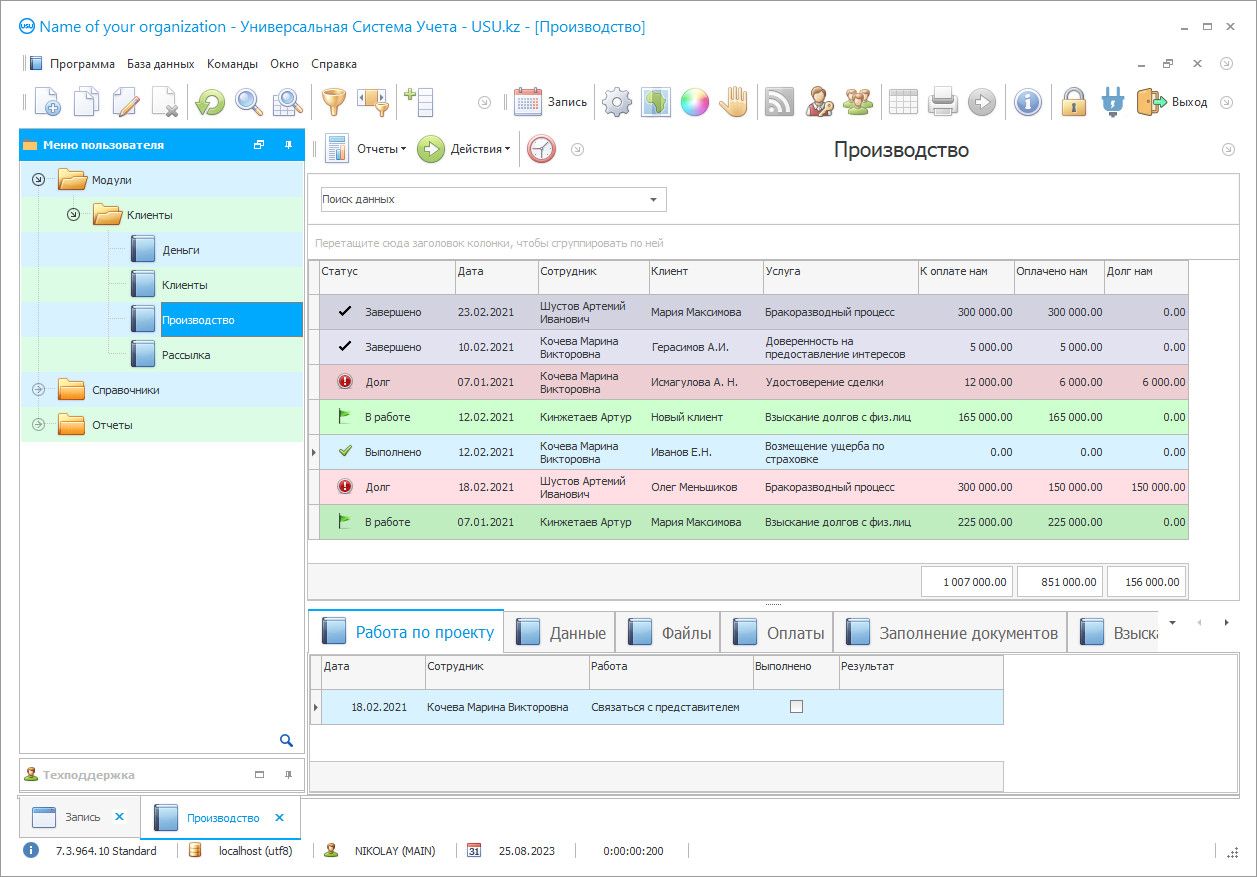This screenshot has width=1257, height=877.
Task: Open the tab list dropdown arrow beside the tabs
Action: [x=1173, y=622]
